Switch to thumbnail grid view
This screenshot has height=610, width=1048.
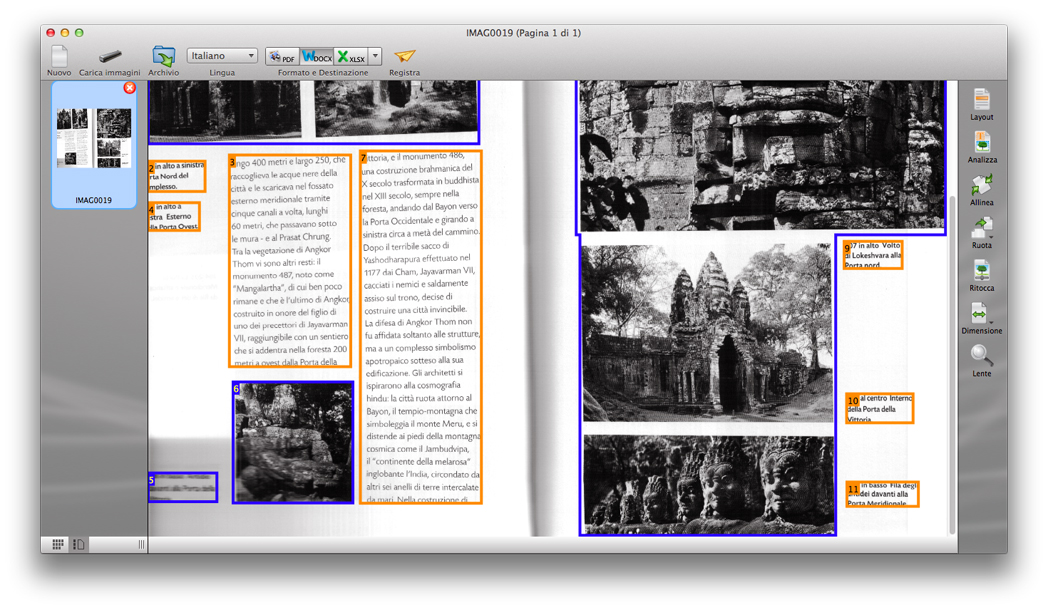[58, 544]
